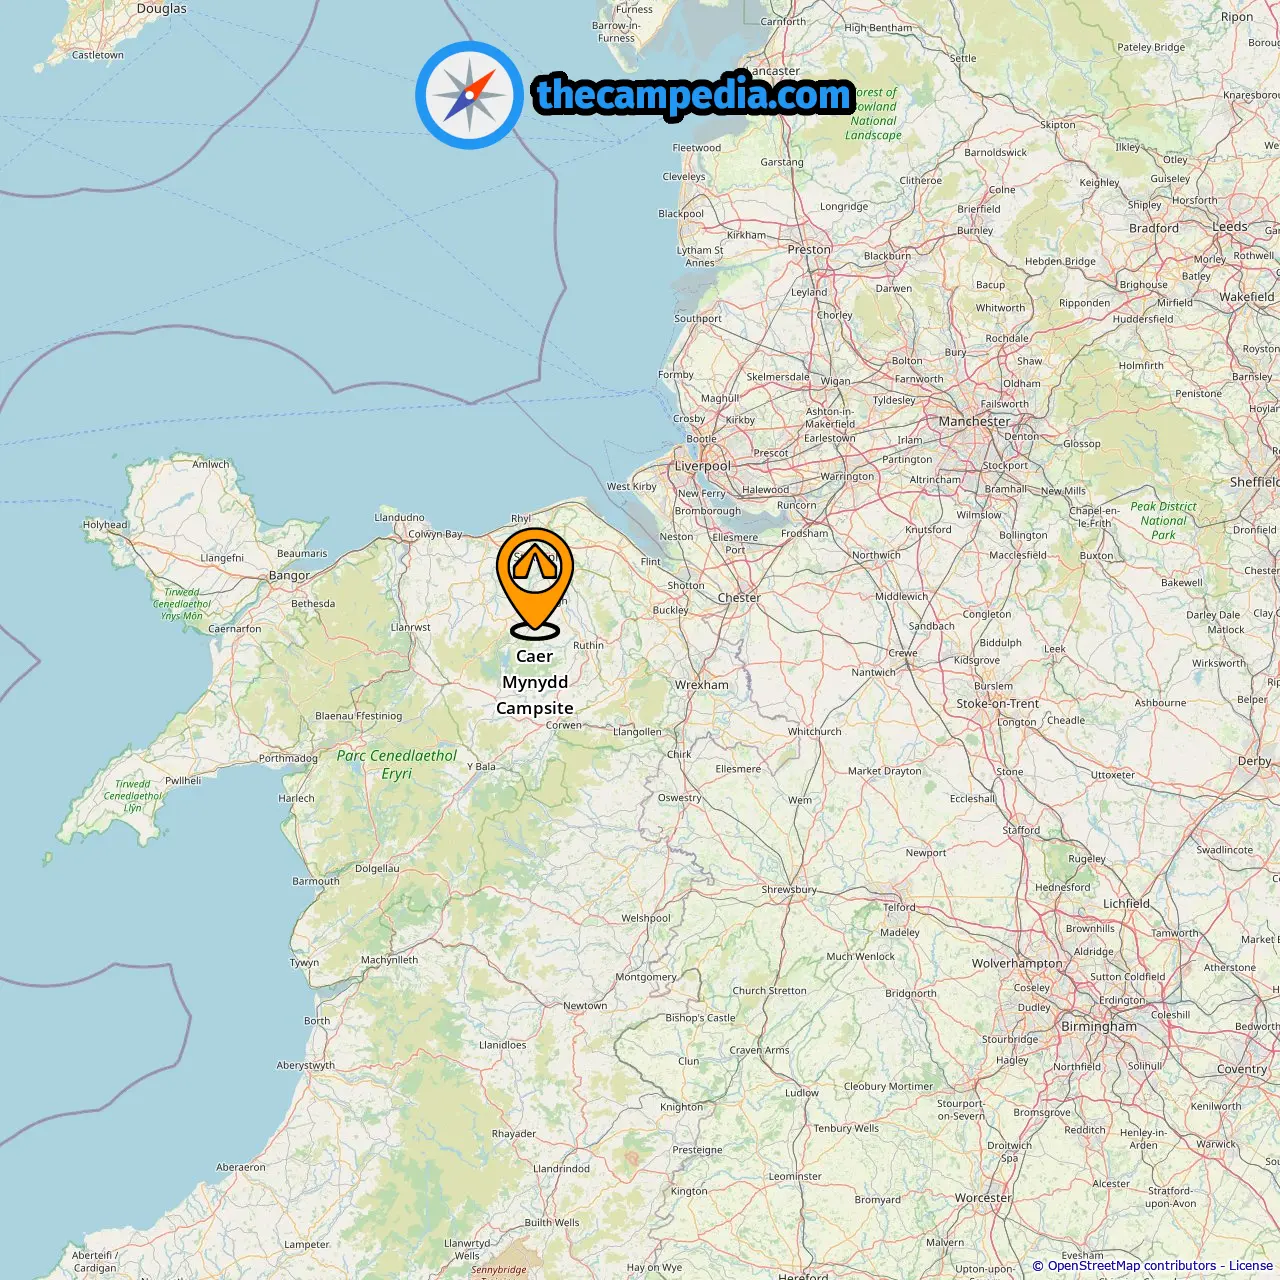This screenshot has width=1280, height=1280.
Task: Click the Holyhead label on Anglesey
Action: click(x=105, y=524)
